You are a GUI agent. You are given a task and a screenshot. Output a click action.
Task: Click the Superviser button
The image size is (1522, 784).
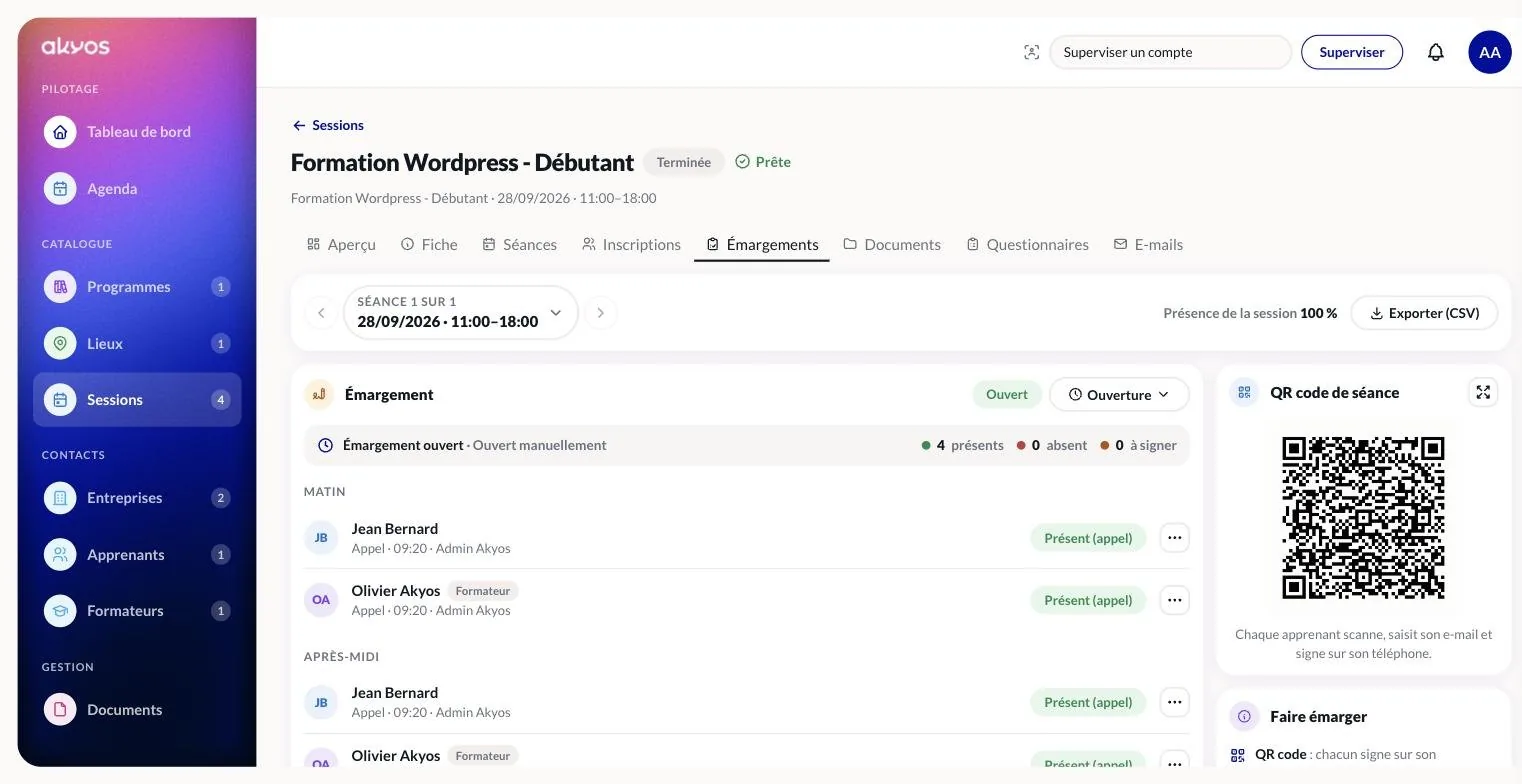click(1351, 52)
